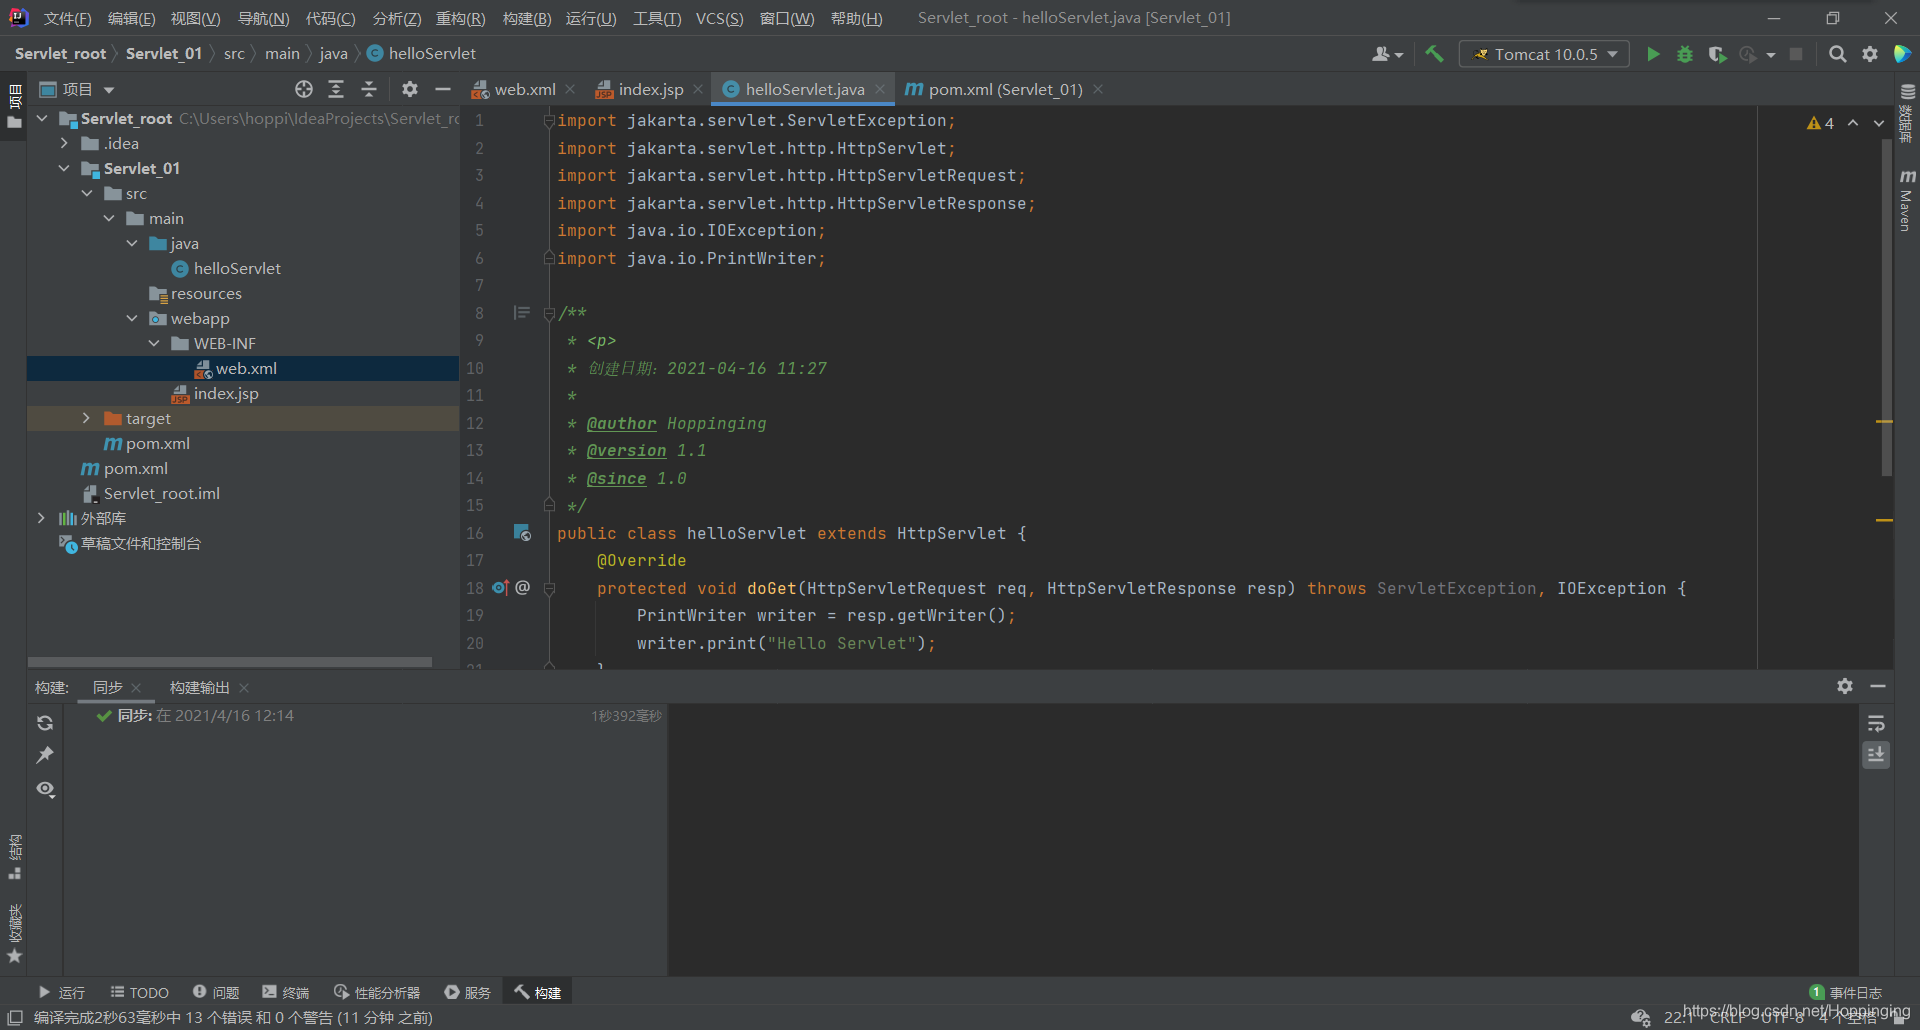This screenshot has height=1030, width=1920.
Task: Click the project tree horizontal scrollbar
Action: tap(230, 662)
